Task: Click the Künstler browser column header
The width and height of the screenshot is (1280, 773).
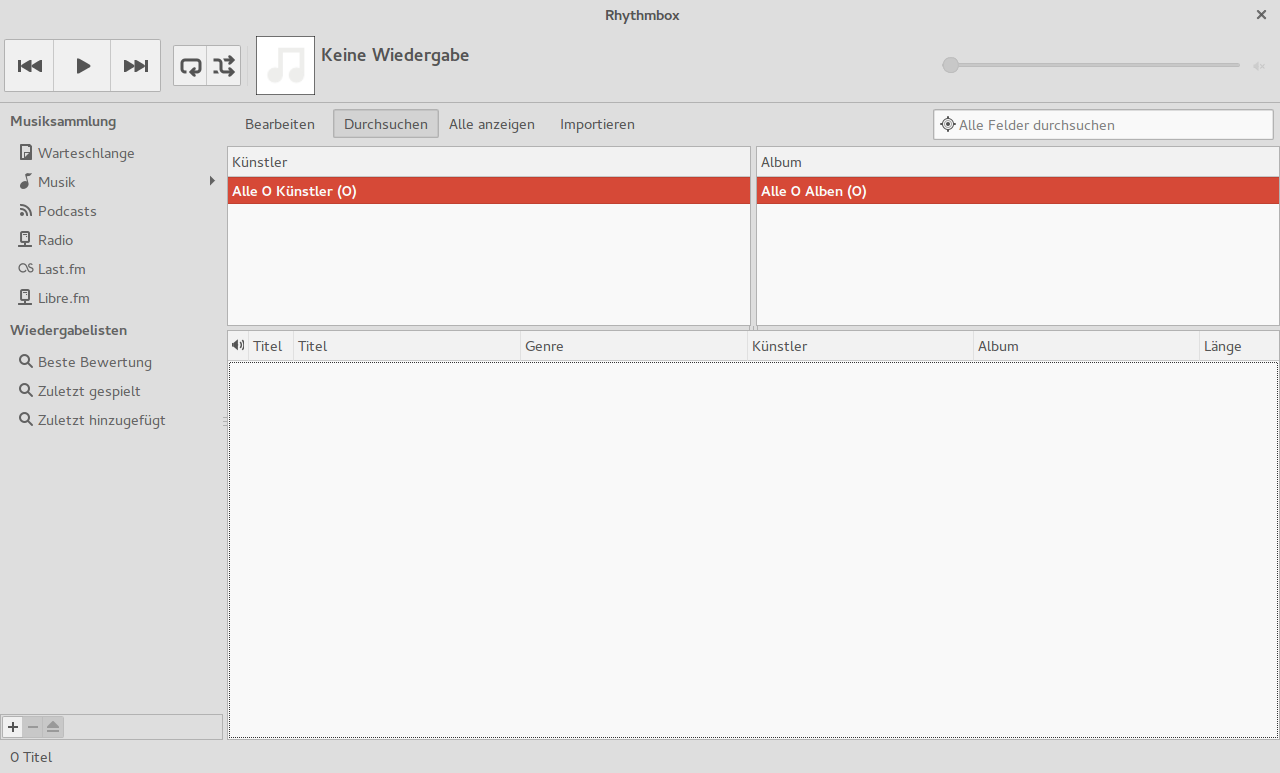Action: pyautogui.click(x=489, y=162)
